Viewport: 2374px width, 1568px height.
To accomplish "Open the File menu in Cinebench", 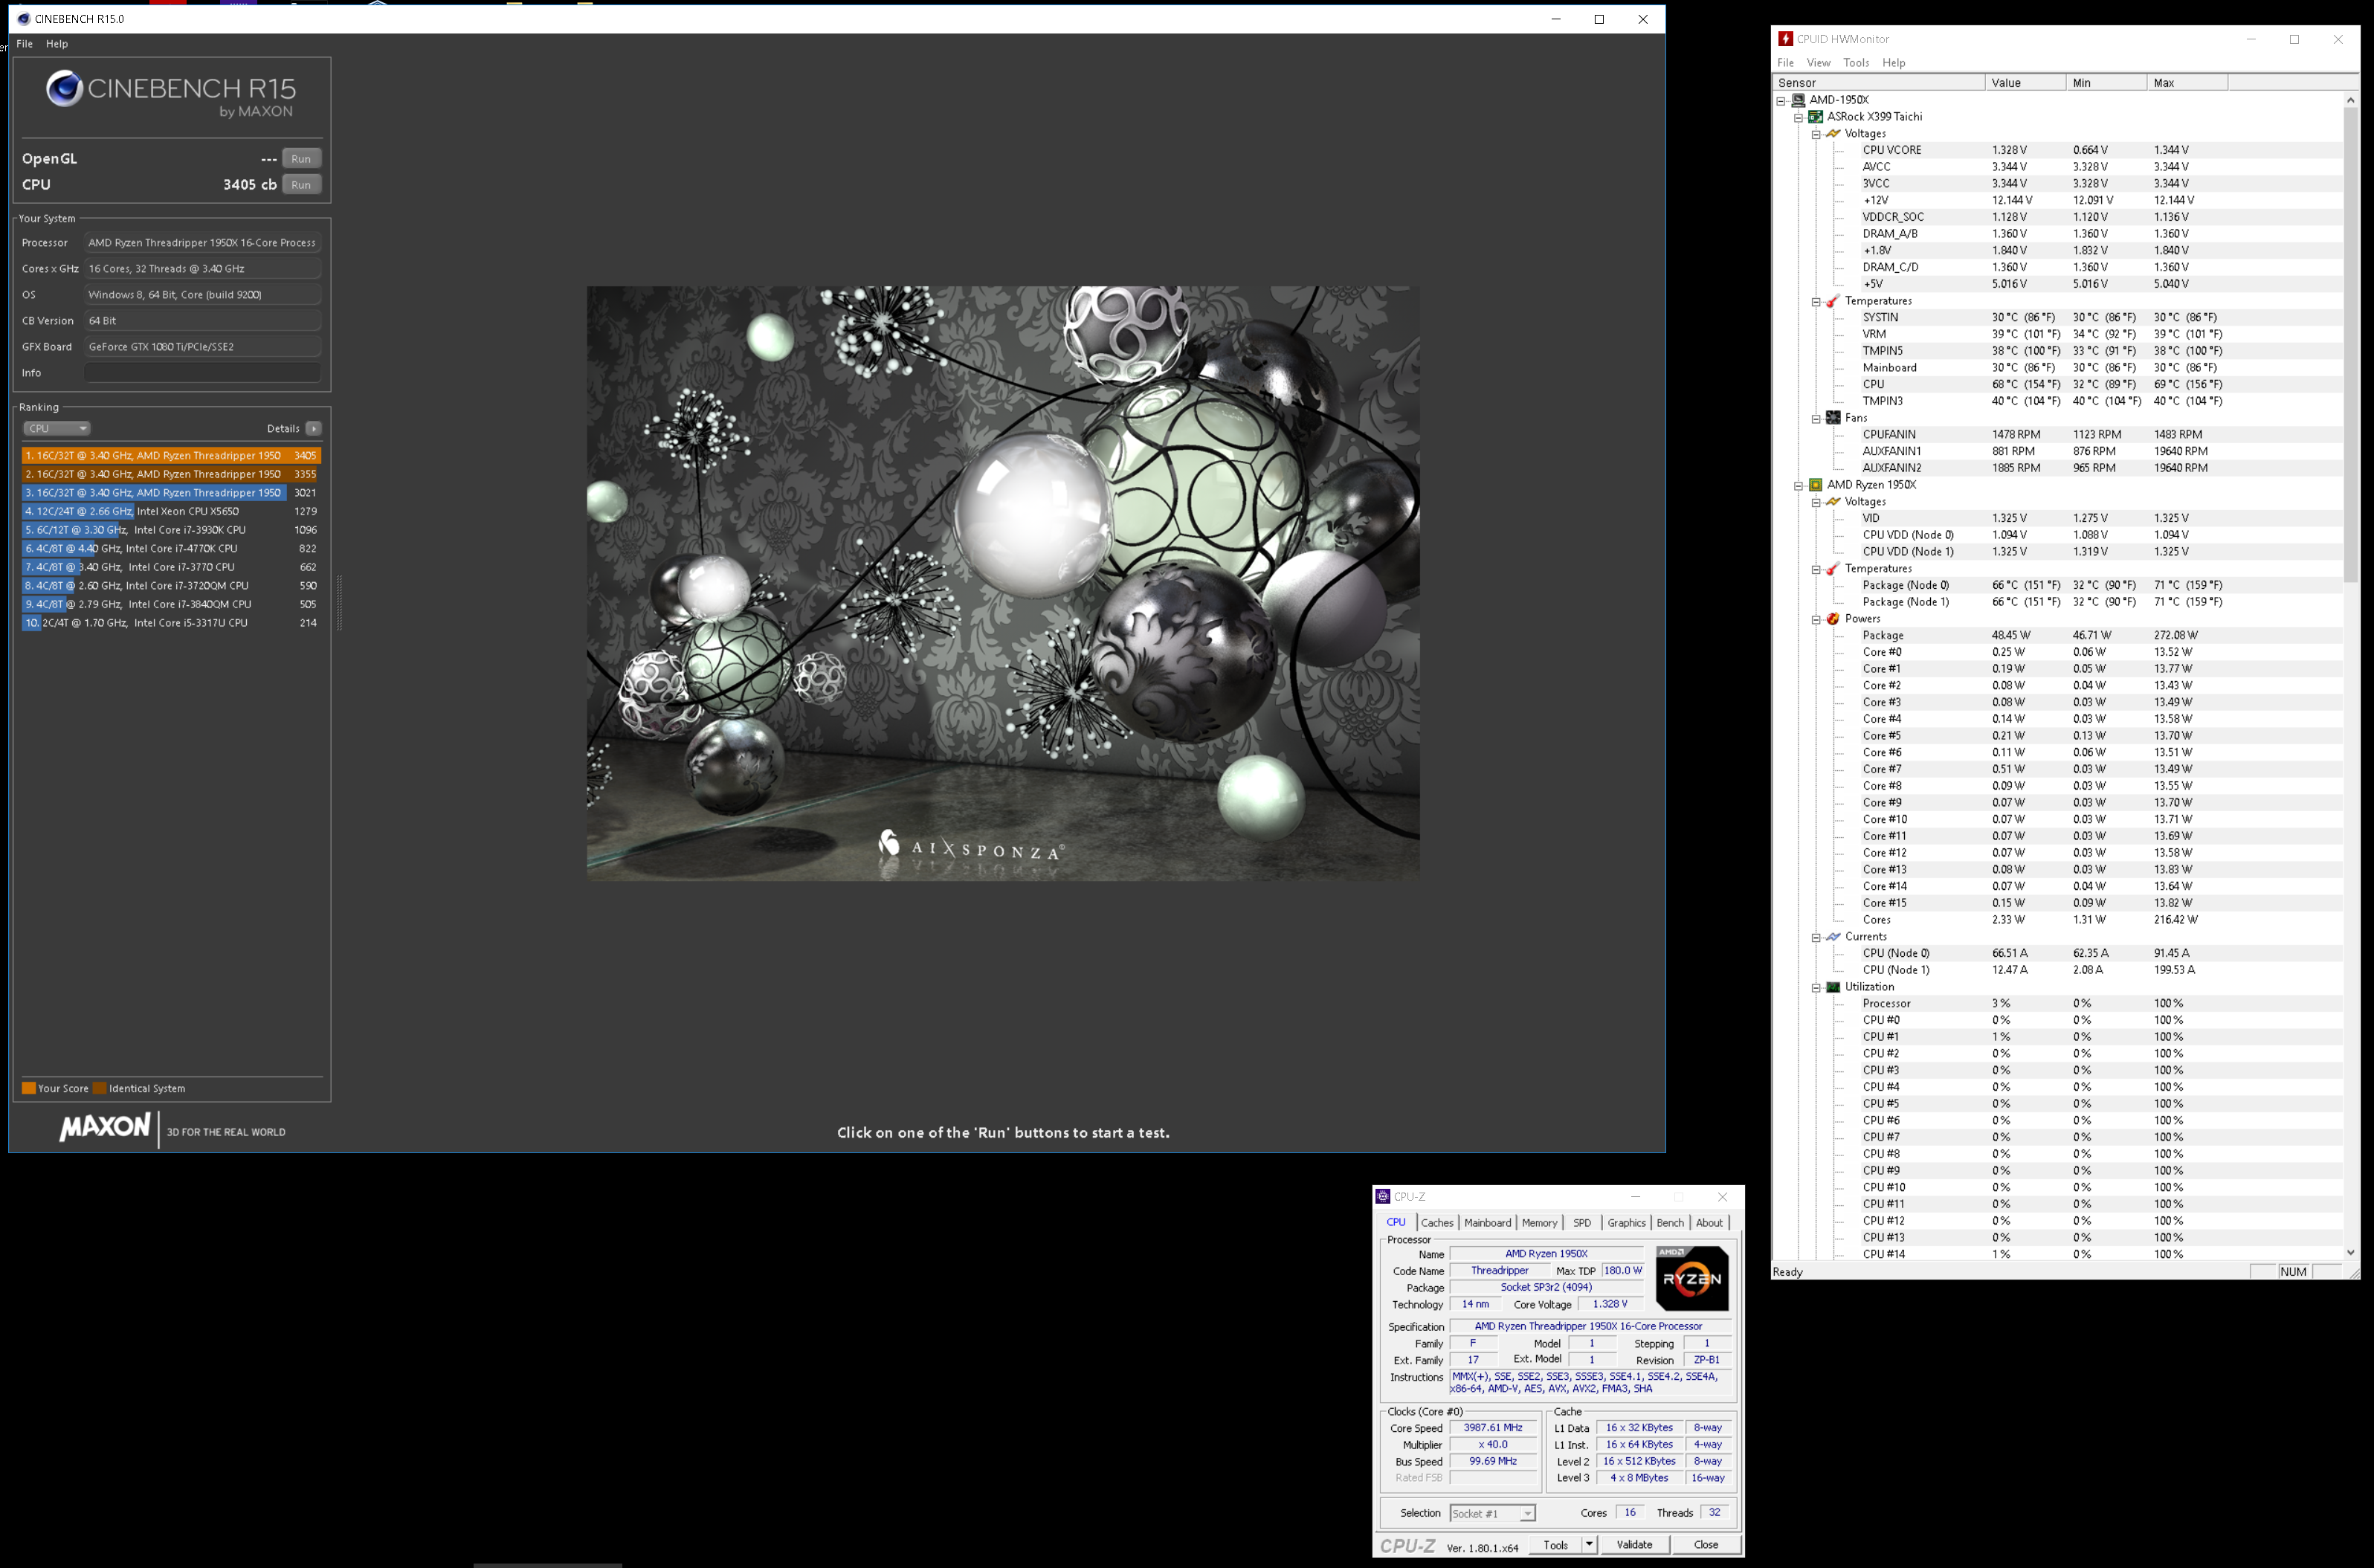I will [x=25, y=44].
